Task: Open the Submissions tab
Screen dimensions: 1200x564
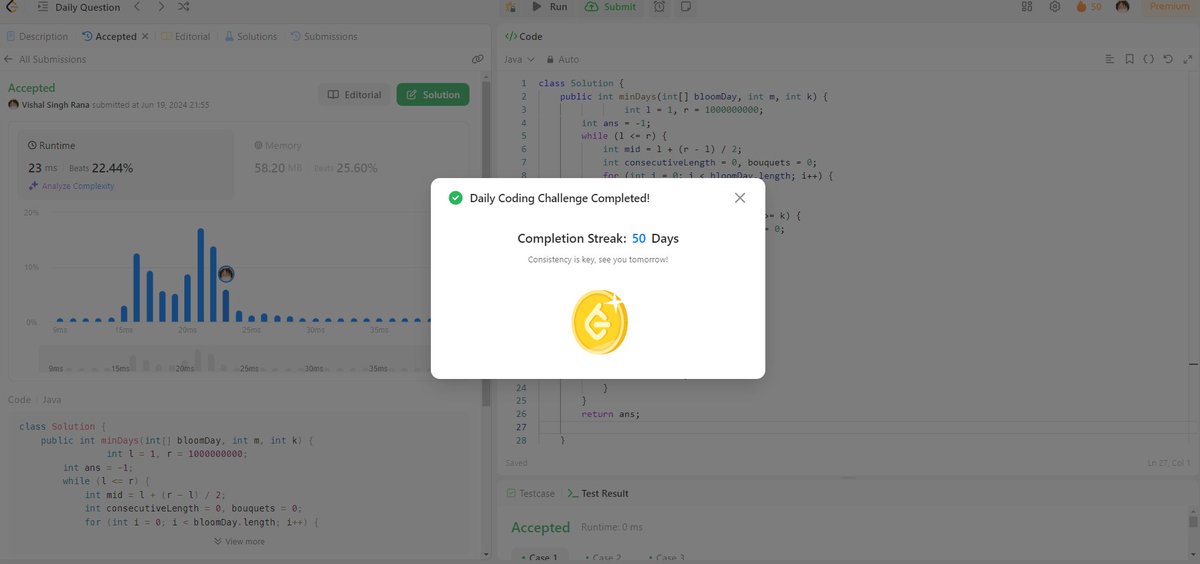Action: pyautogui.click(x=324, y=36)
